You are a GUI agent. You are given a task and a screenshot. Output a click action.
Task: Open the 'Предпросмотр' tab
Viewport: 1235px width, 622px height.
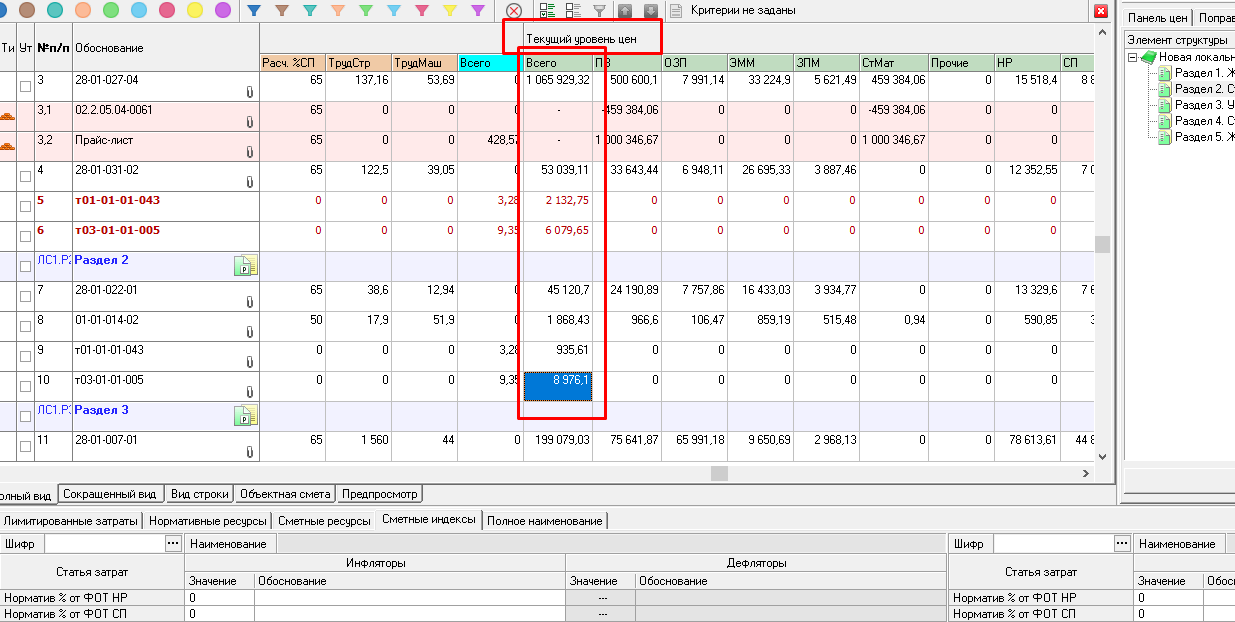click(x=380, y=494)
